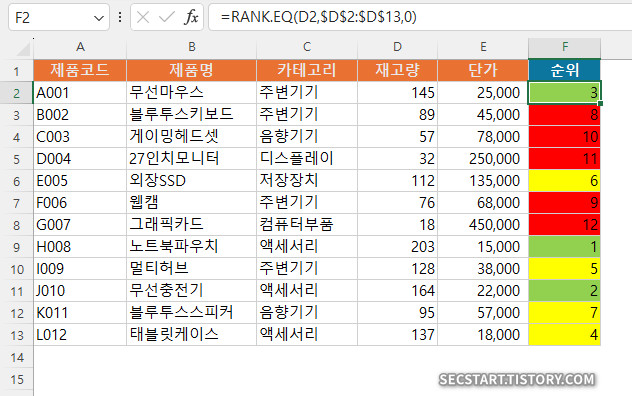The image size is (632, 396).
Task: Click cell containing 디스플레이
Action: click(x=307, y=158)
